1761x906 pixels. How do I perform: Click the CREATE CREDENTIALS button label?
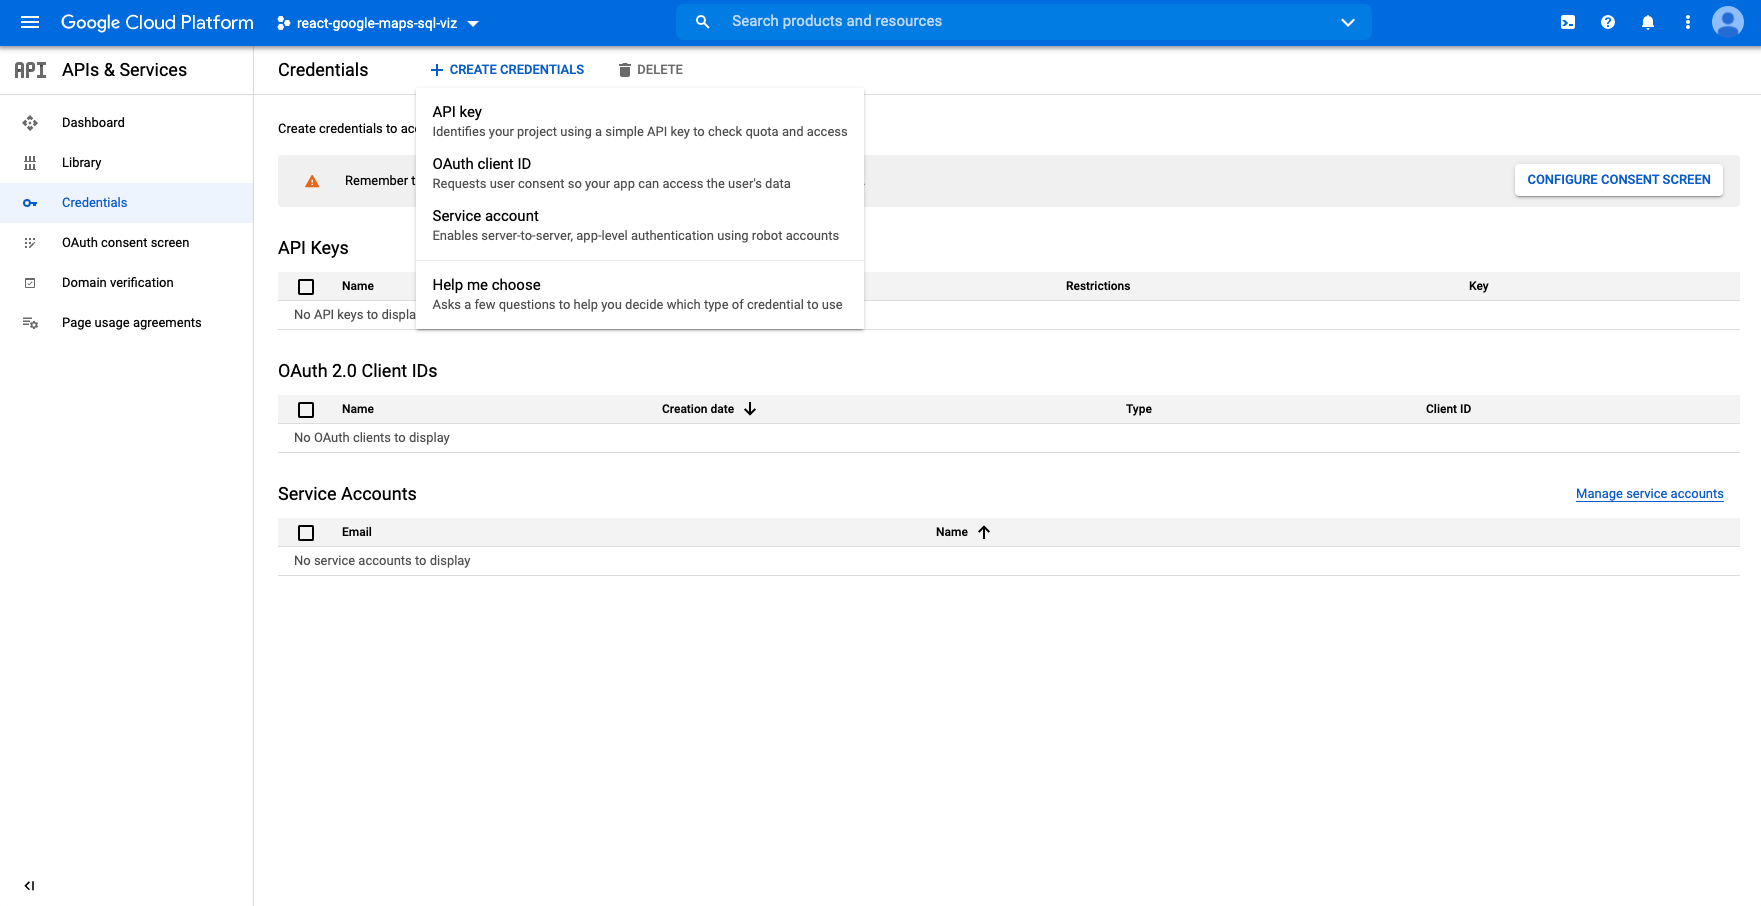click(517, 70)
